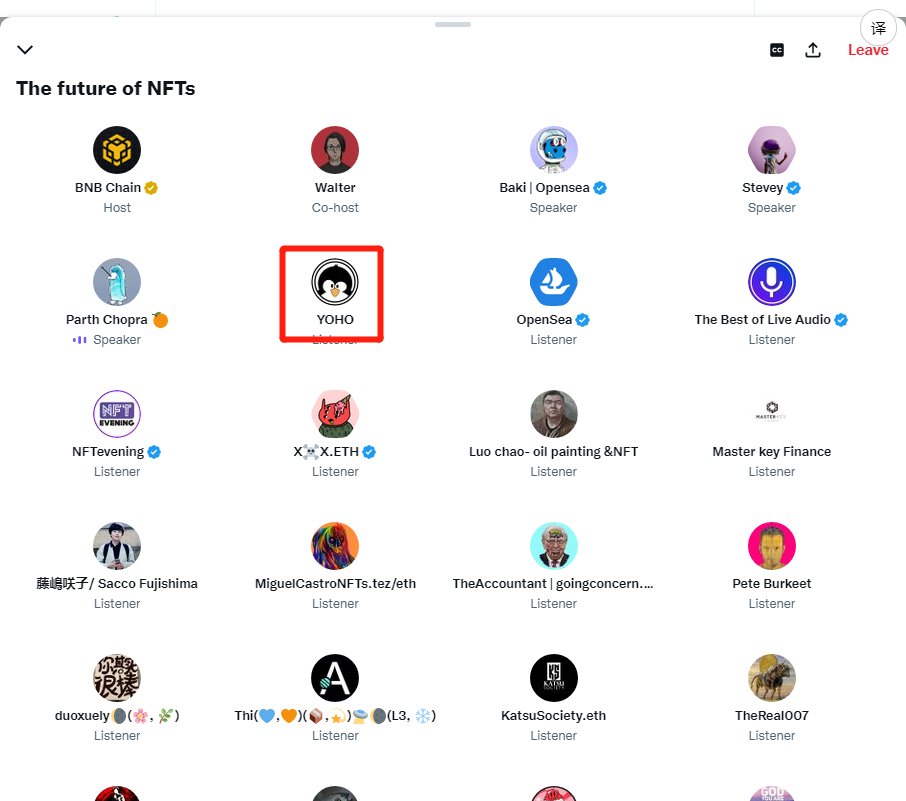Click the Baki | Opensea name
906x801 pixels.
tap(544, 188)
